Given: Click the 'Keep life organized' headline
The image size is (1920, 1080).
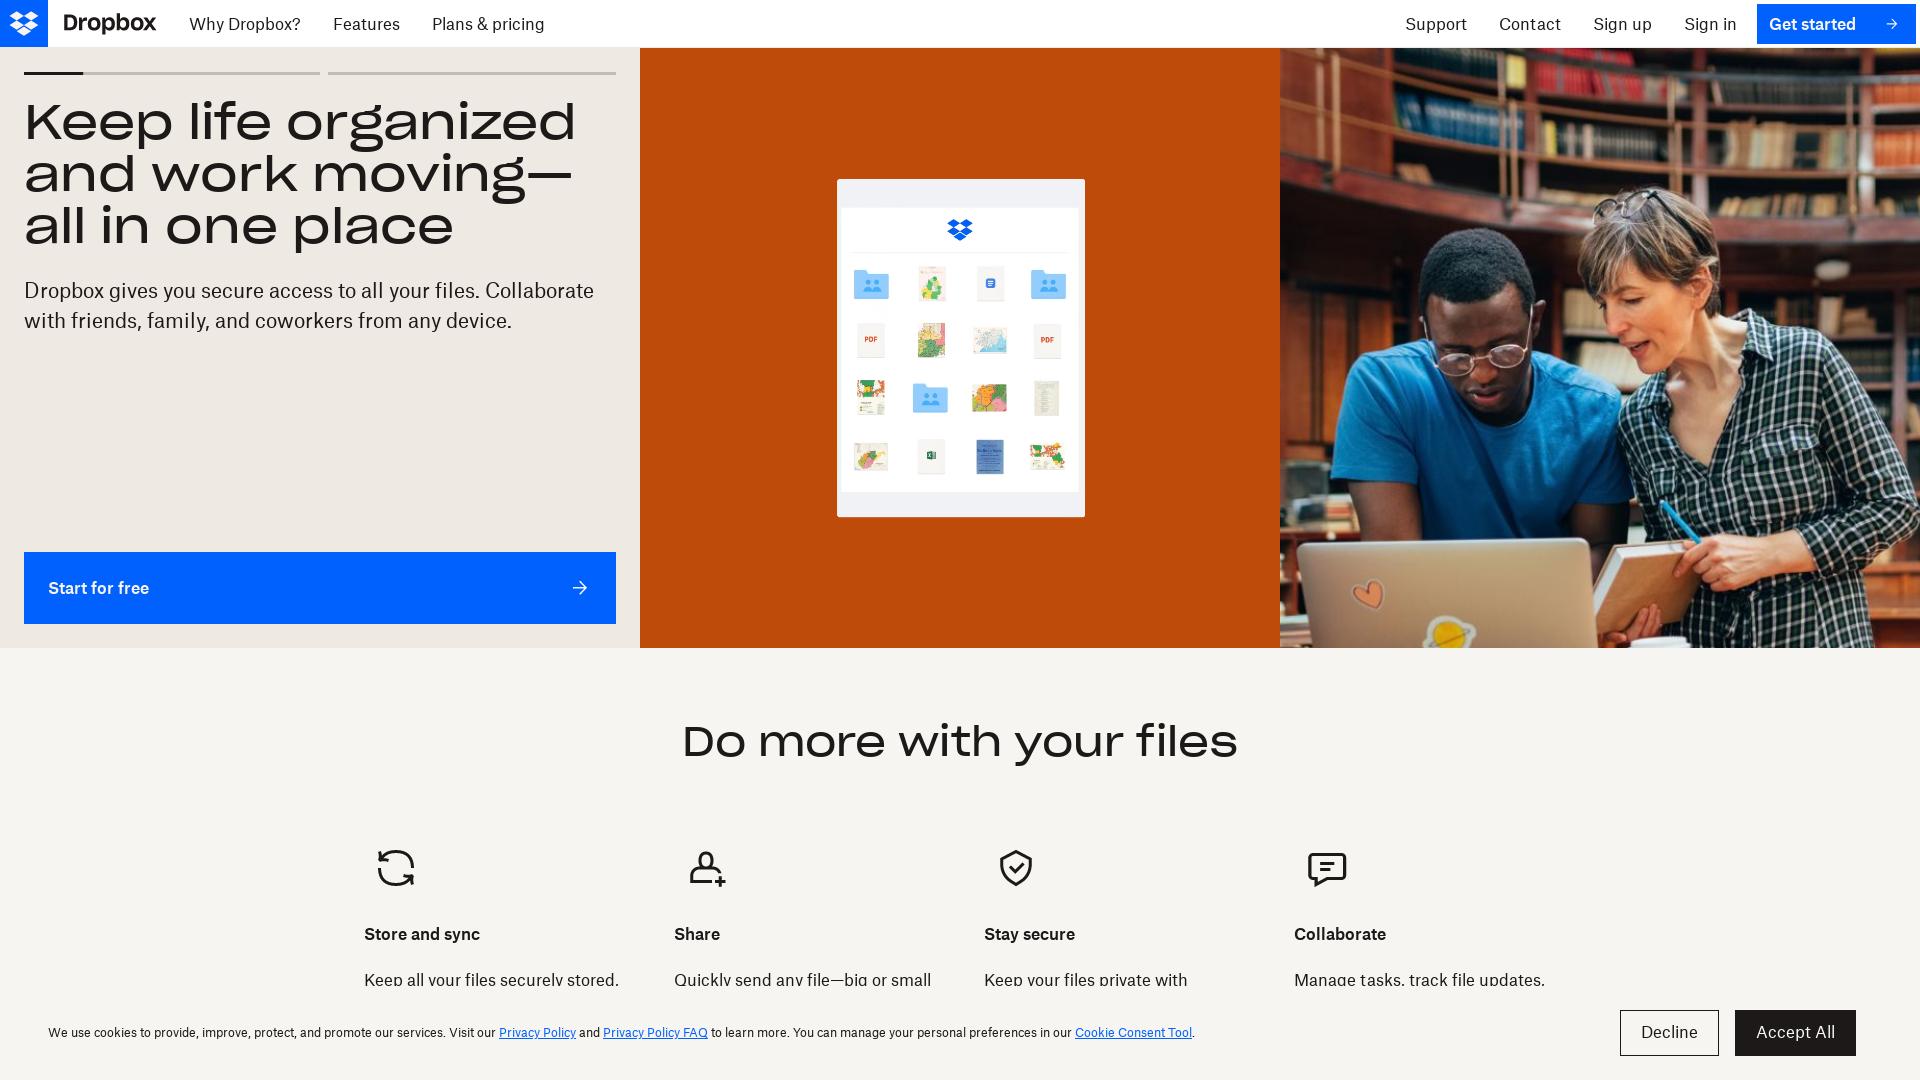Looking at the screenshot, I should [300, 174].
